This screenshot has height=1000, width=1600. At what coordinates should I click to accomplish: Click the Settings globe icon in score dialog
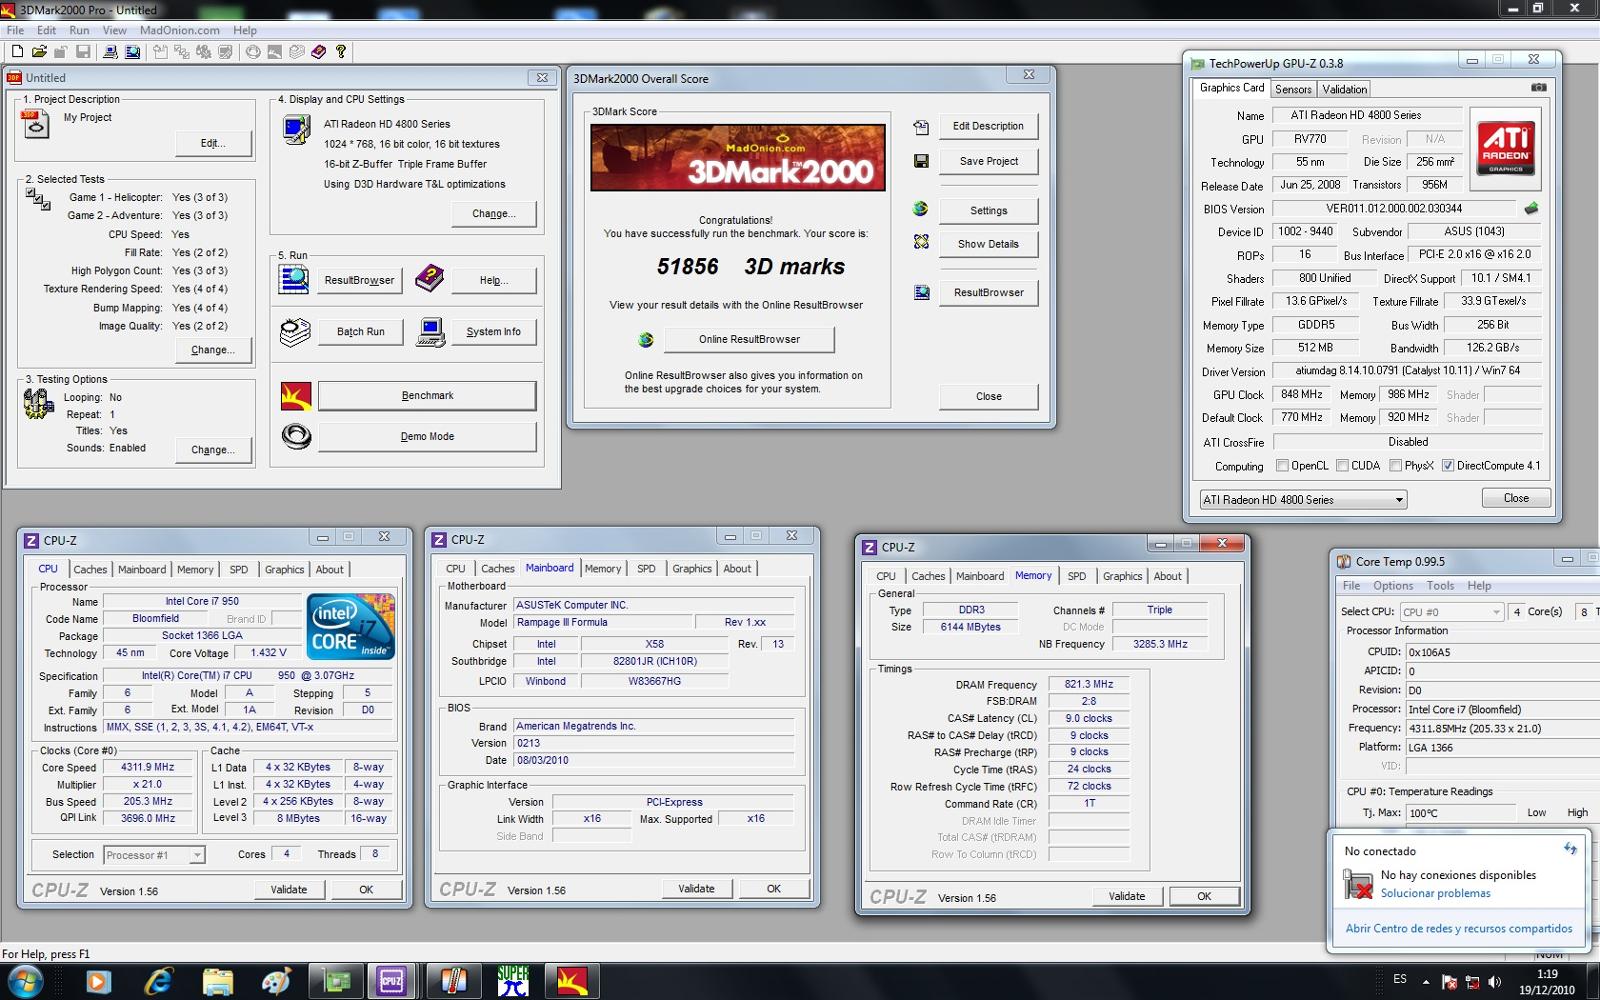[921, 209]
